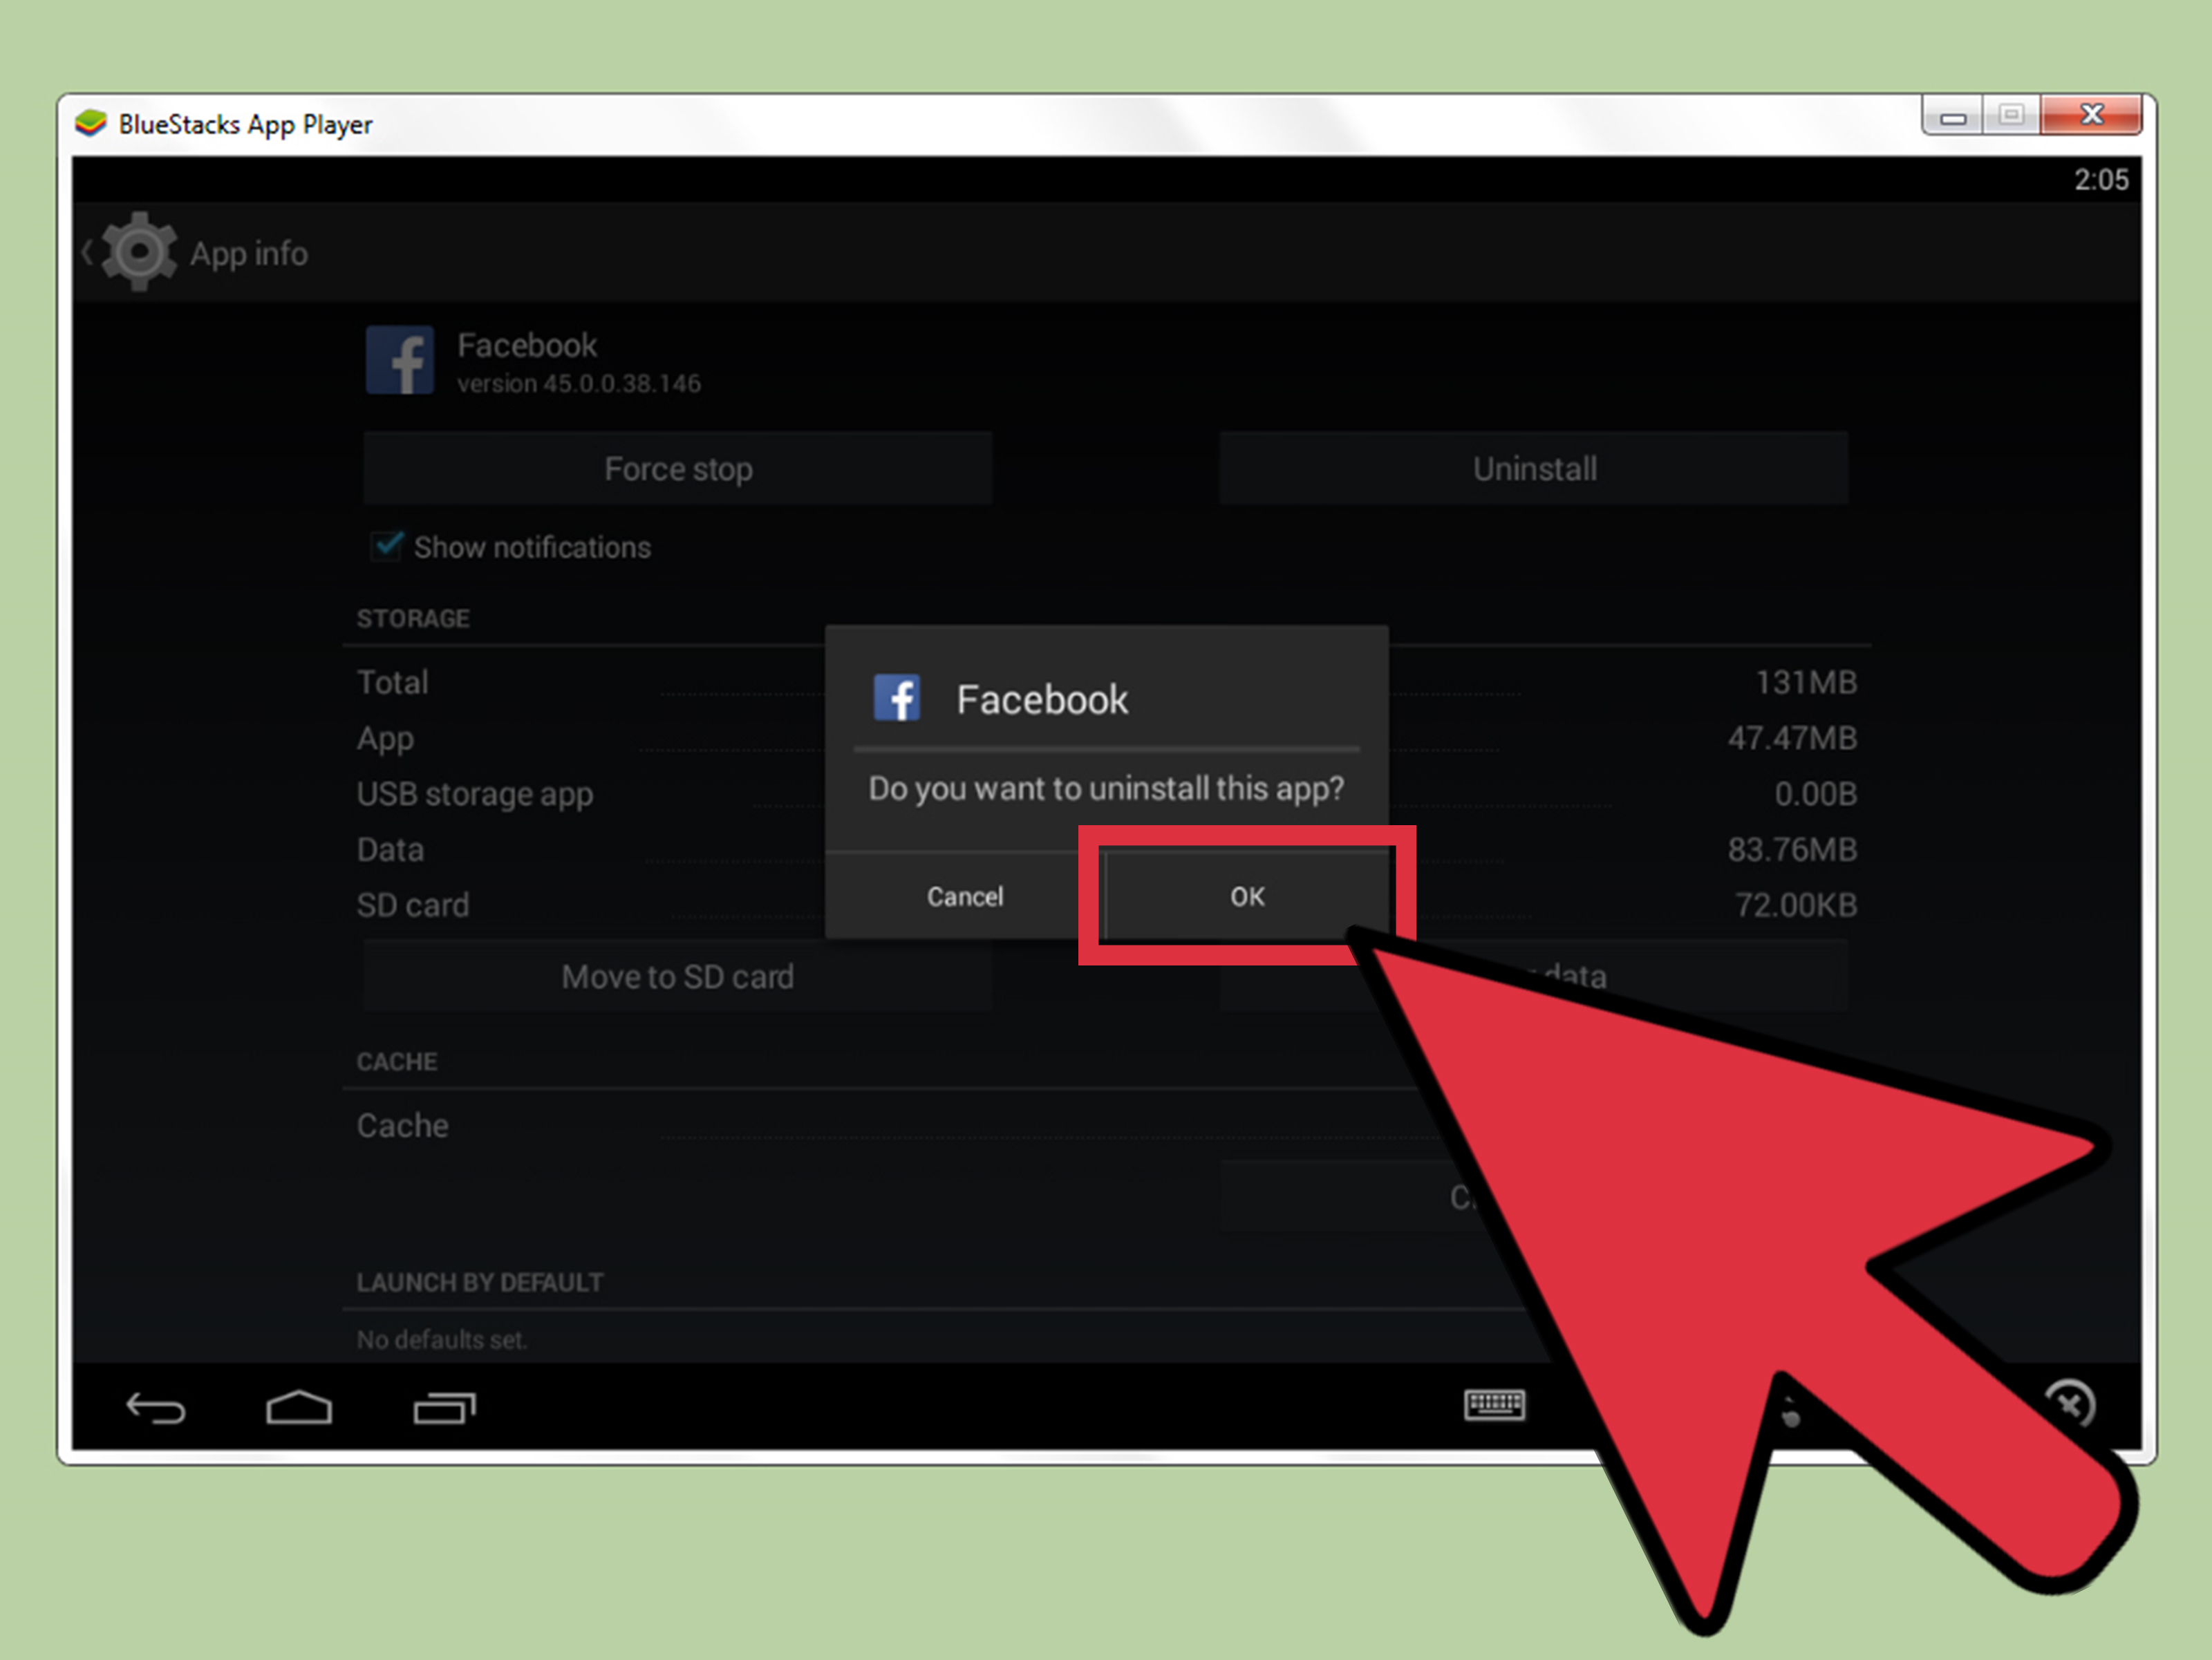
Task: Tap the Android home navigation icon
Action: click(299, 1407)
